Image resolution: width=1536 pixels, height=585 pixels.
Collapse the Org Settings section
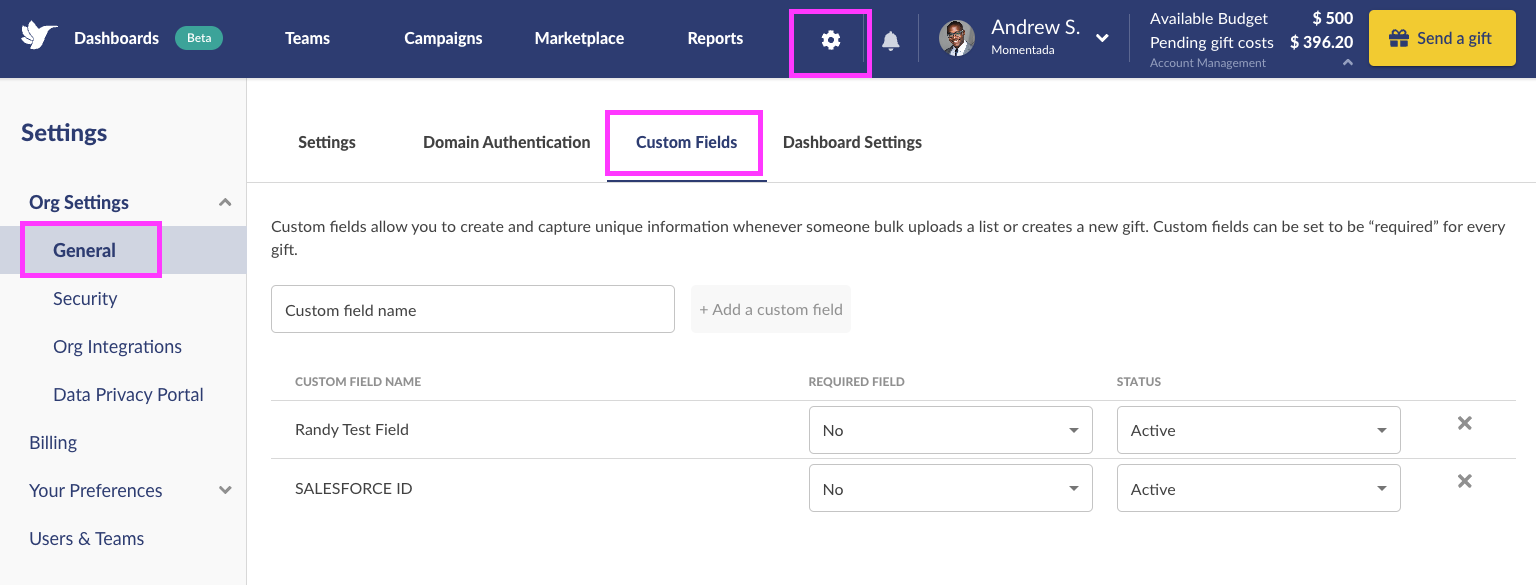click(225, 202)
